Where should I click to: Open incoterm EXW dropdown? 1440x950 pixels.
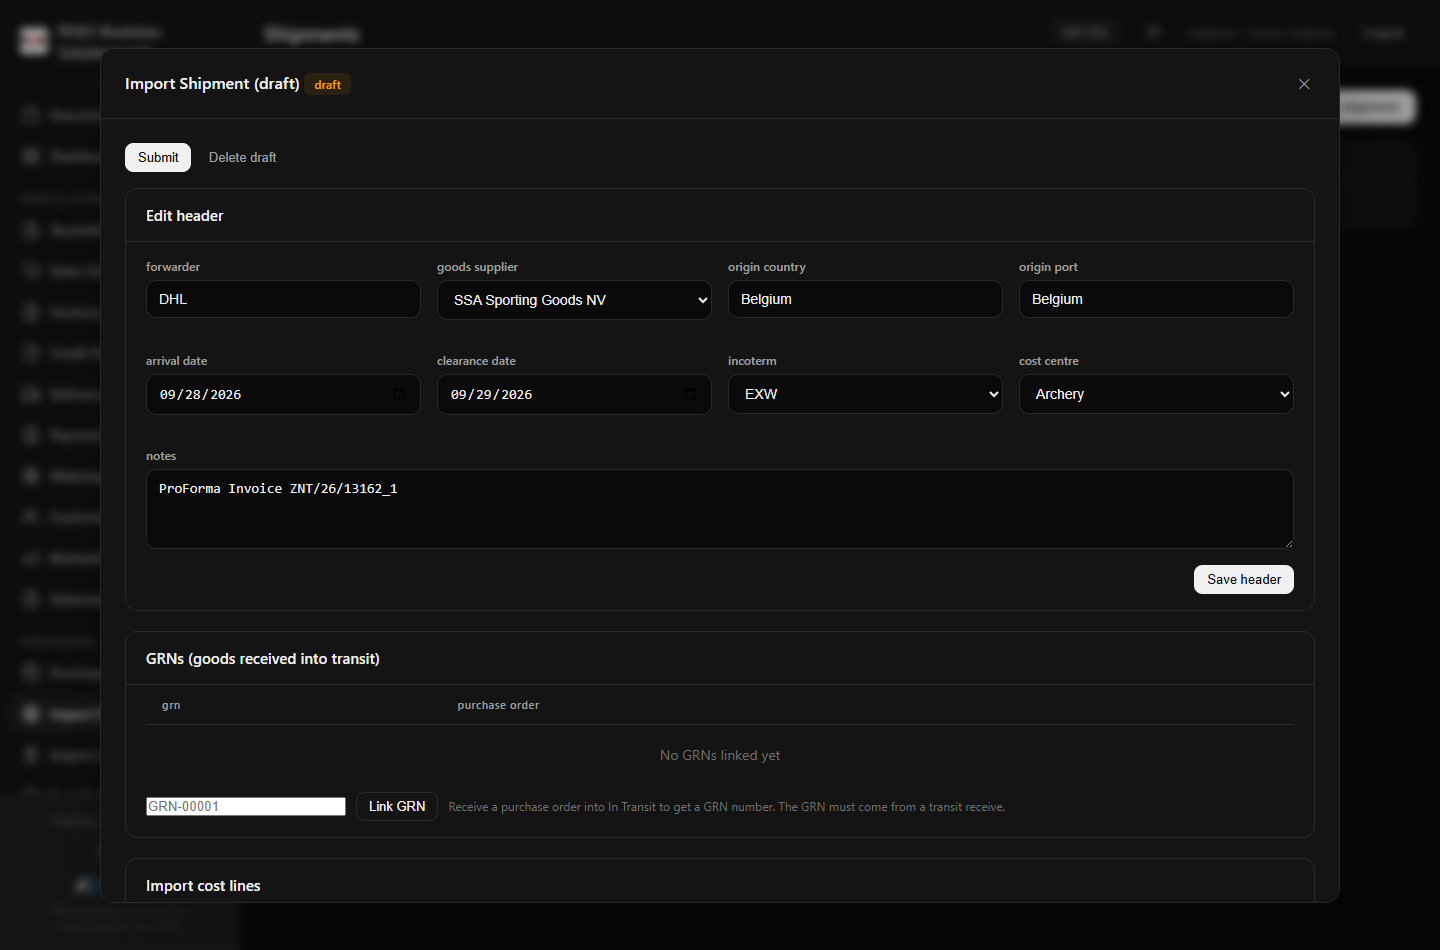[865, 394]
